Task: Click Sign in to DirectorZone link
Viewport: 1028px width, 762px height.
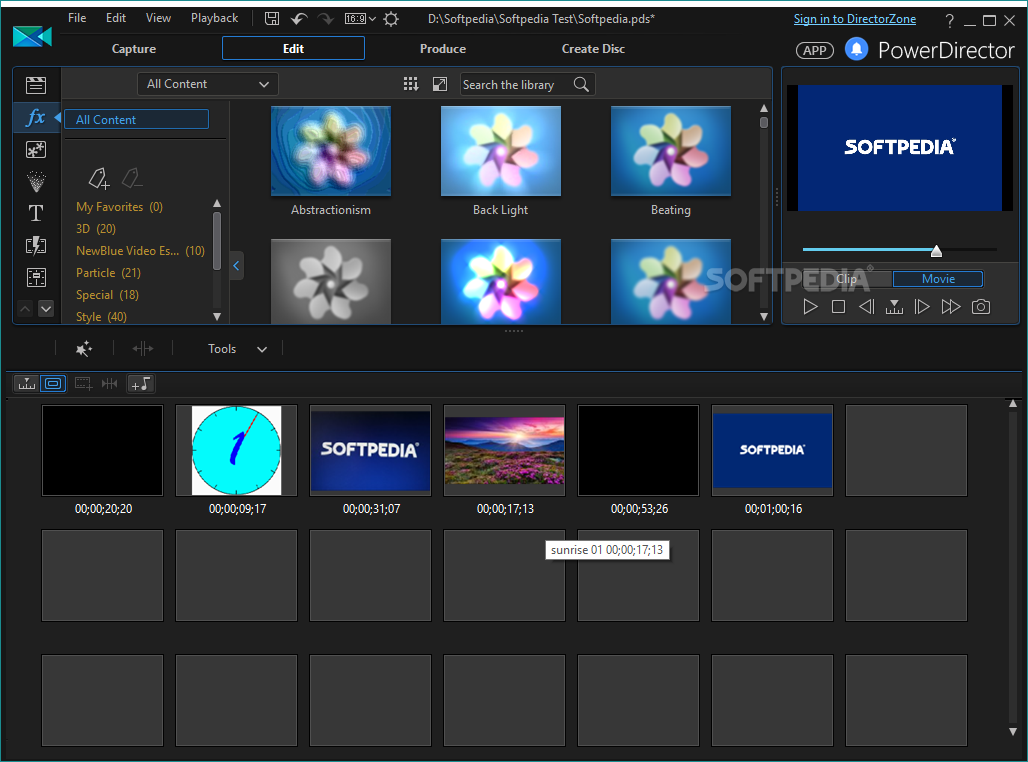Action: (x=855, y=19)
